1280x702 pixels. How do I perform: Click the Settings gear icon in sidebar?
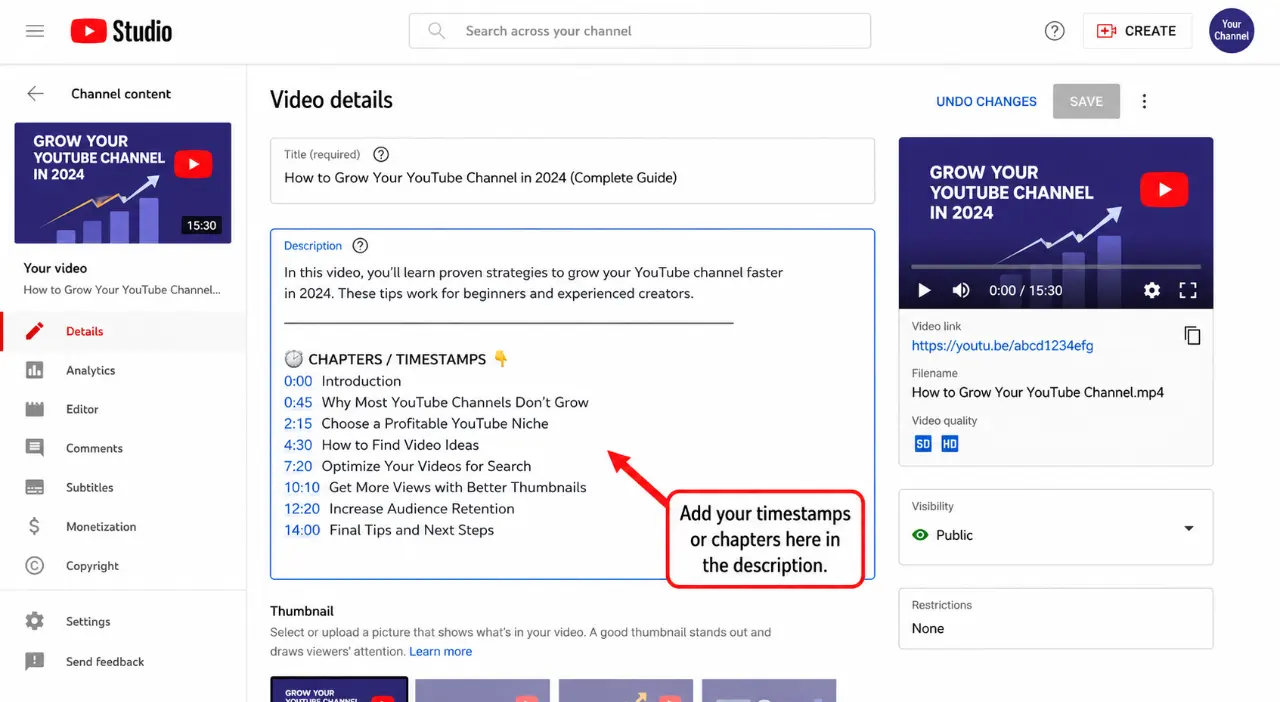[35, 621]
